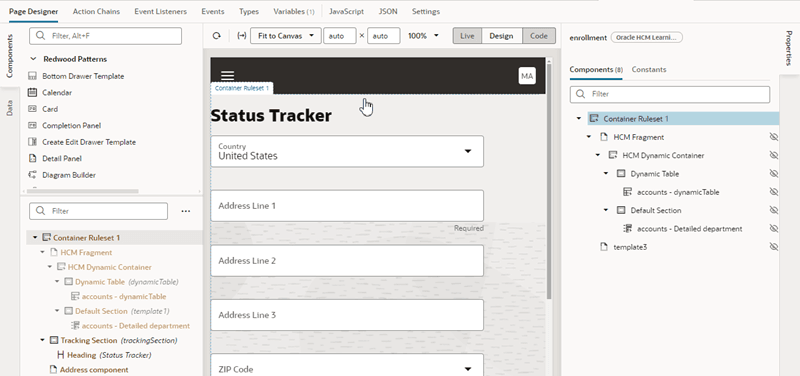Image resolution: width=800 pixels, height=376 pixels.
Task: Open the JSON tab
Action: (388, 11)
